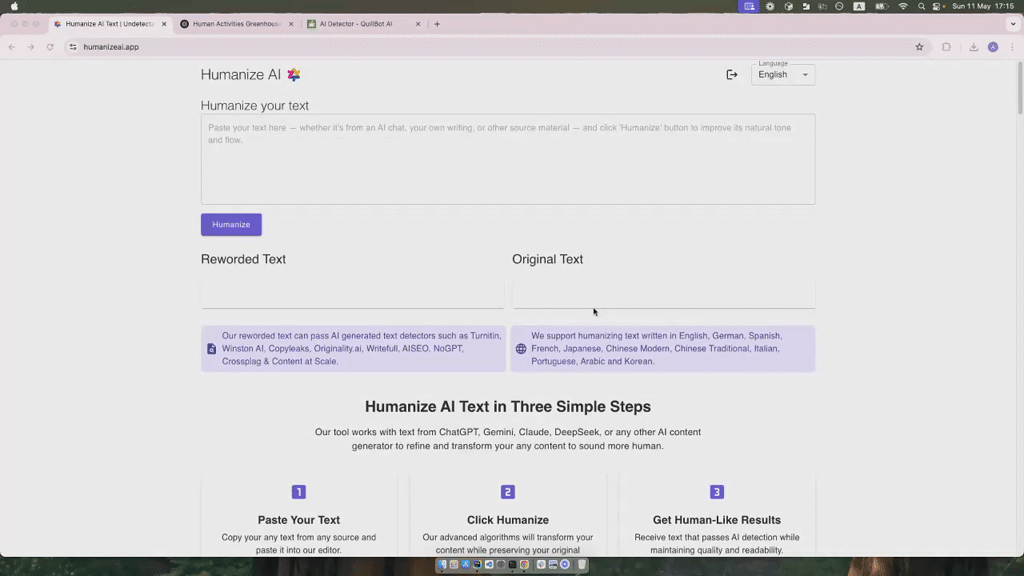1024x576 pixels.
Task: Open the Trash from the Dock
Action: pyautogui.click(x=582, y=564)
